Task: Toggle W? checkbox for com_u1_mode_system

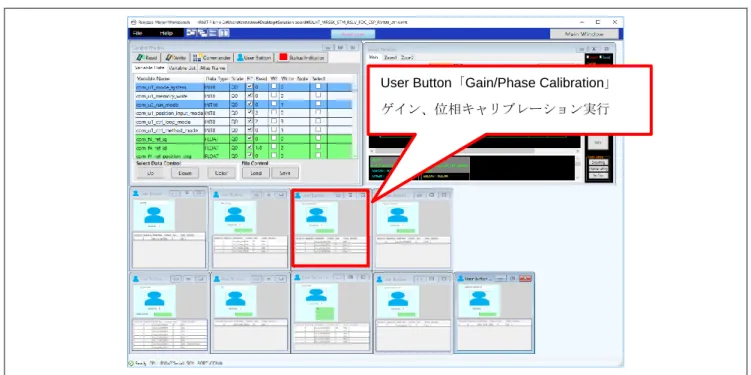Action: [x=273, y=87]
